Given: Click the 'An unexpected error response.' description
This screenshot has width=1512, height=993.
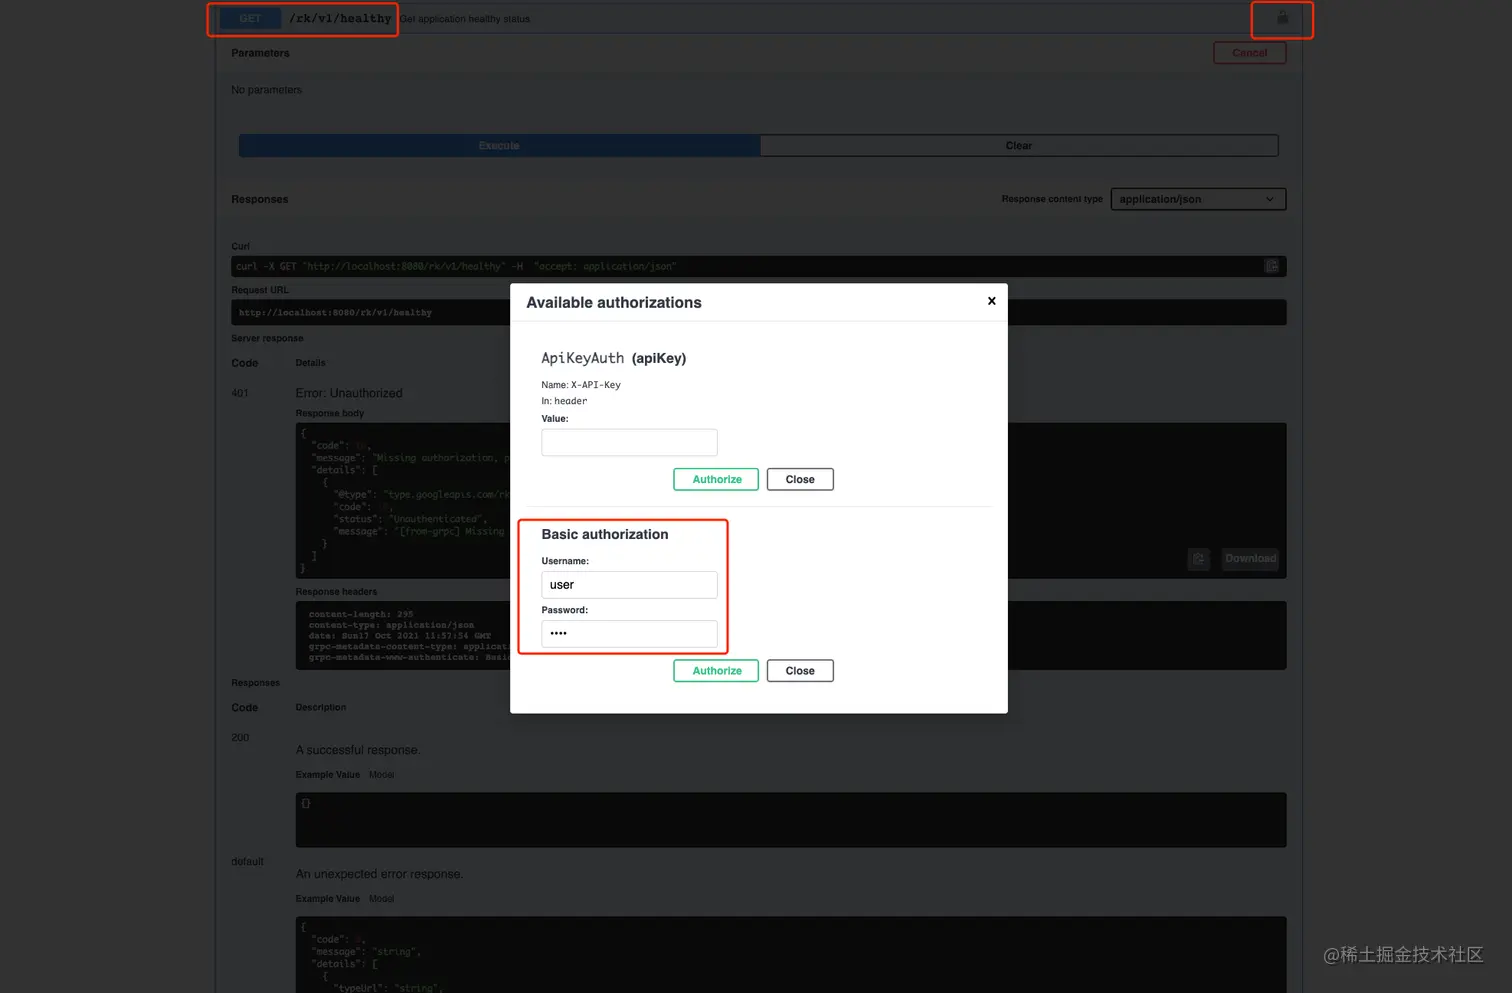Looking at the screenshot, I should [x=379, y=874].
